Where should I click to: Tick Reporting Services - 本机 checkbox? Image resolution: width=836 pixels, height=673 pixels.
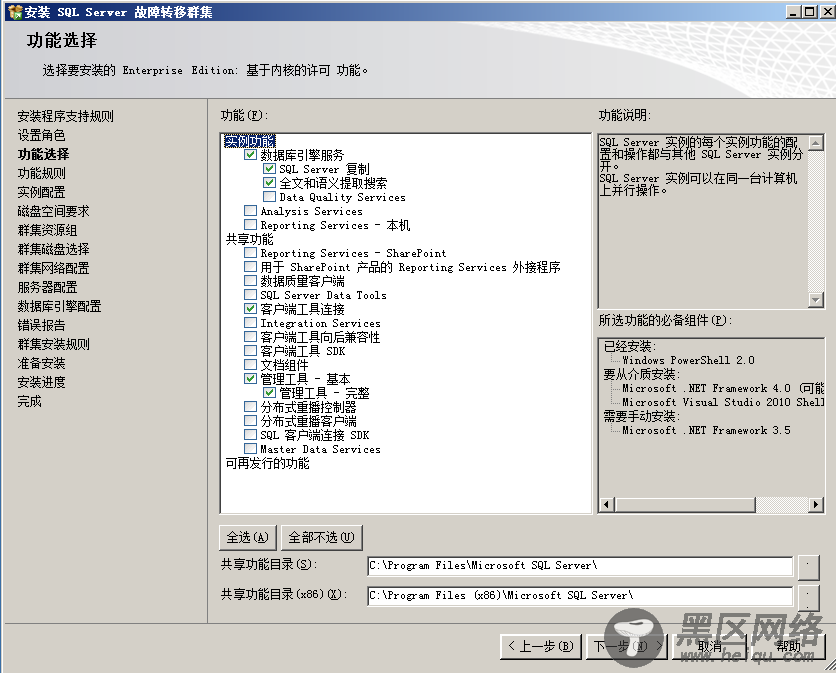pos(251,225)
